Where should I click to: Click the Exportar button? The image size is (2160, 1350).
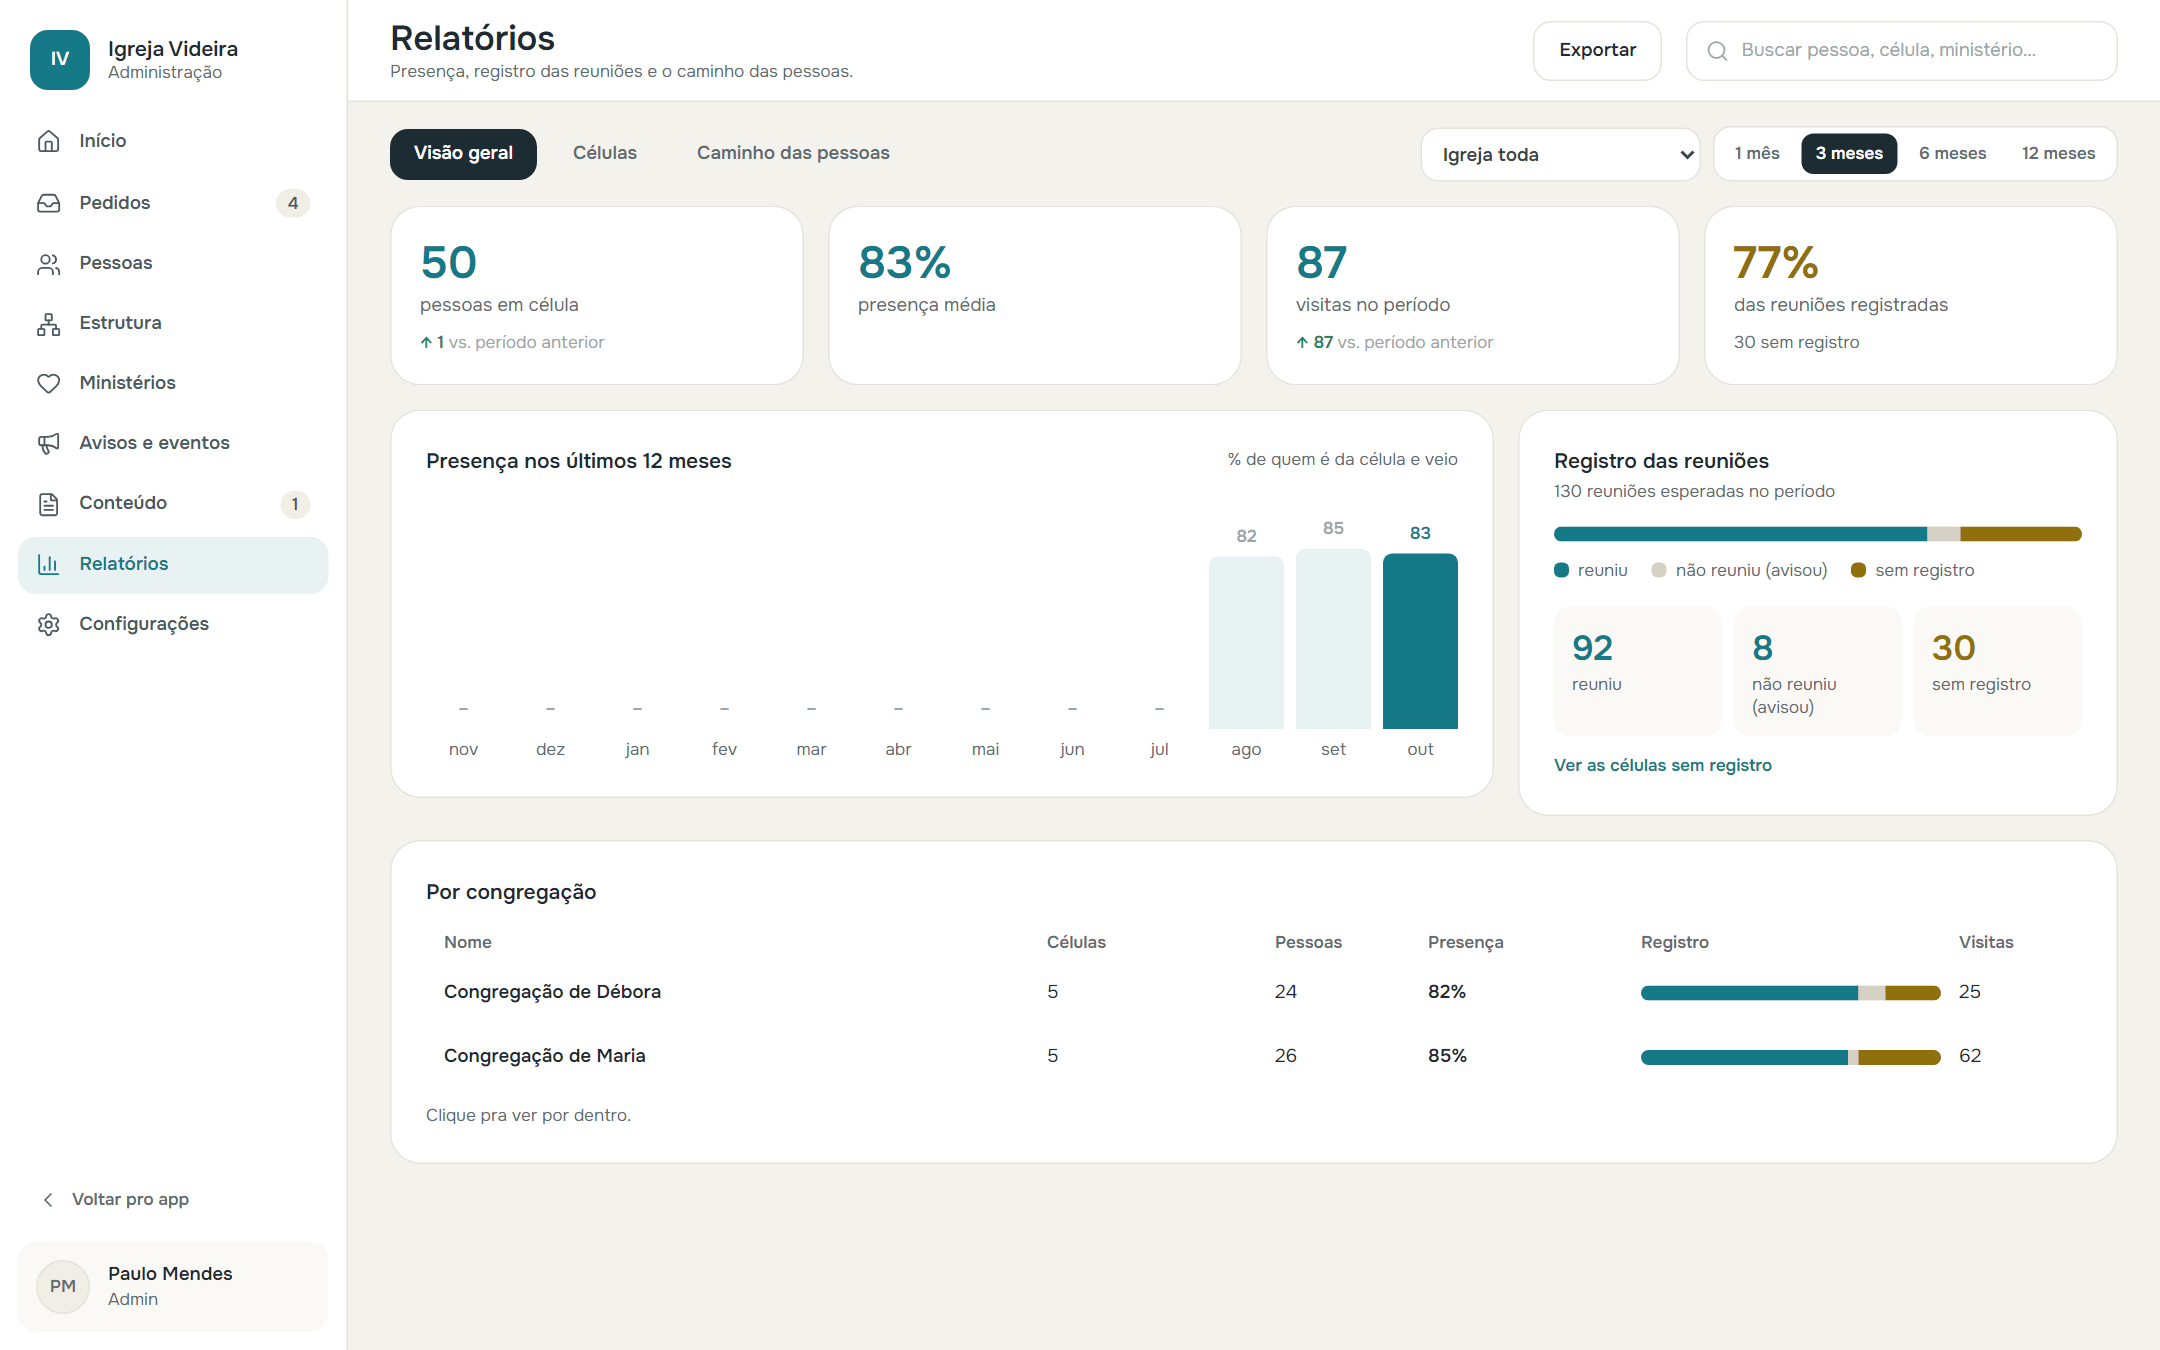point(1597,50)
